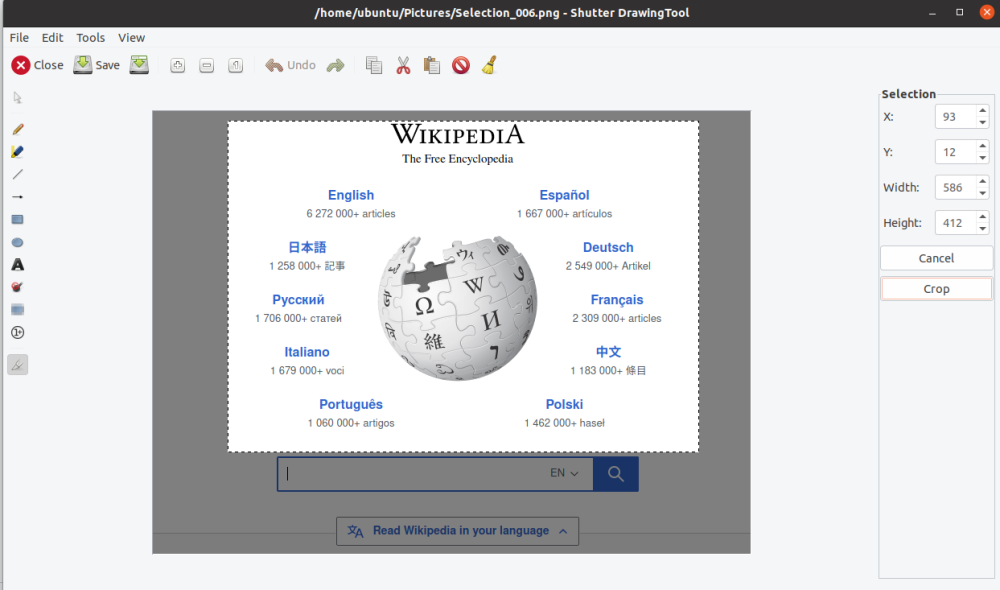Clear all with the broom icon
This screenshot has width=1000, height=590.
[489, 65]
